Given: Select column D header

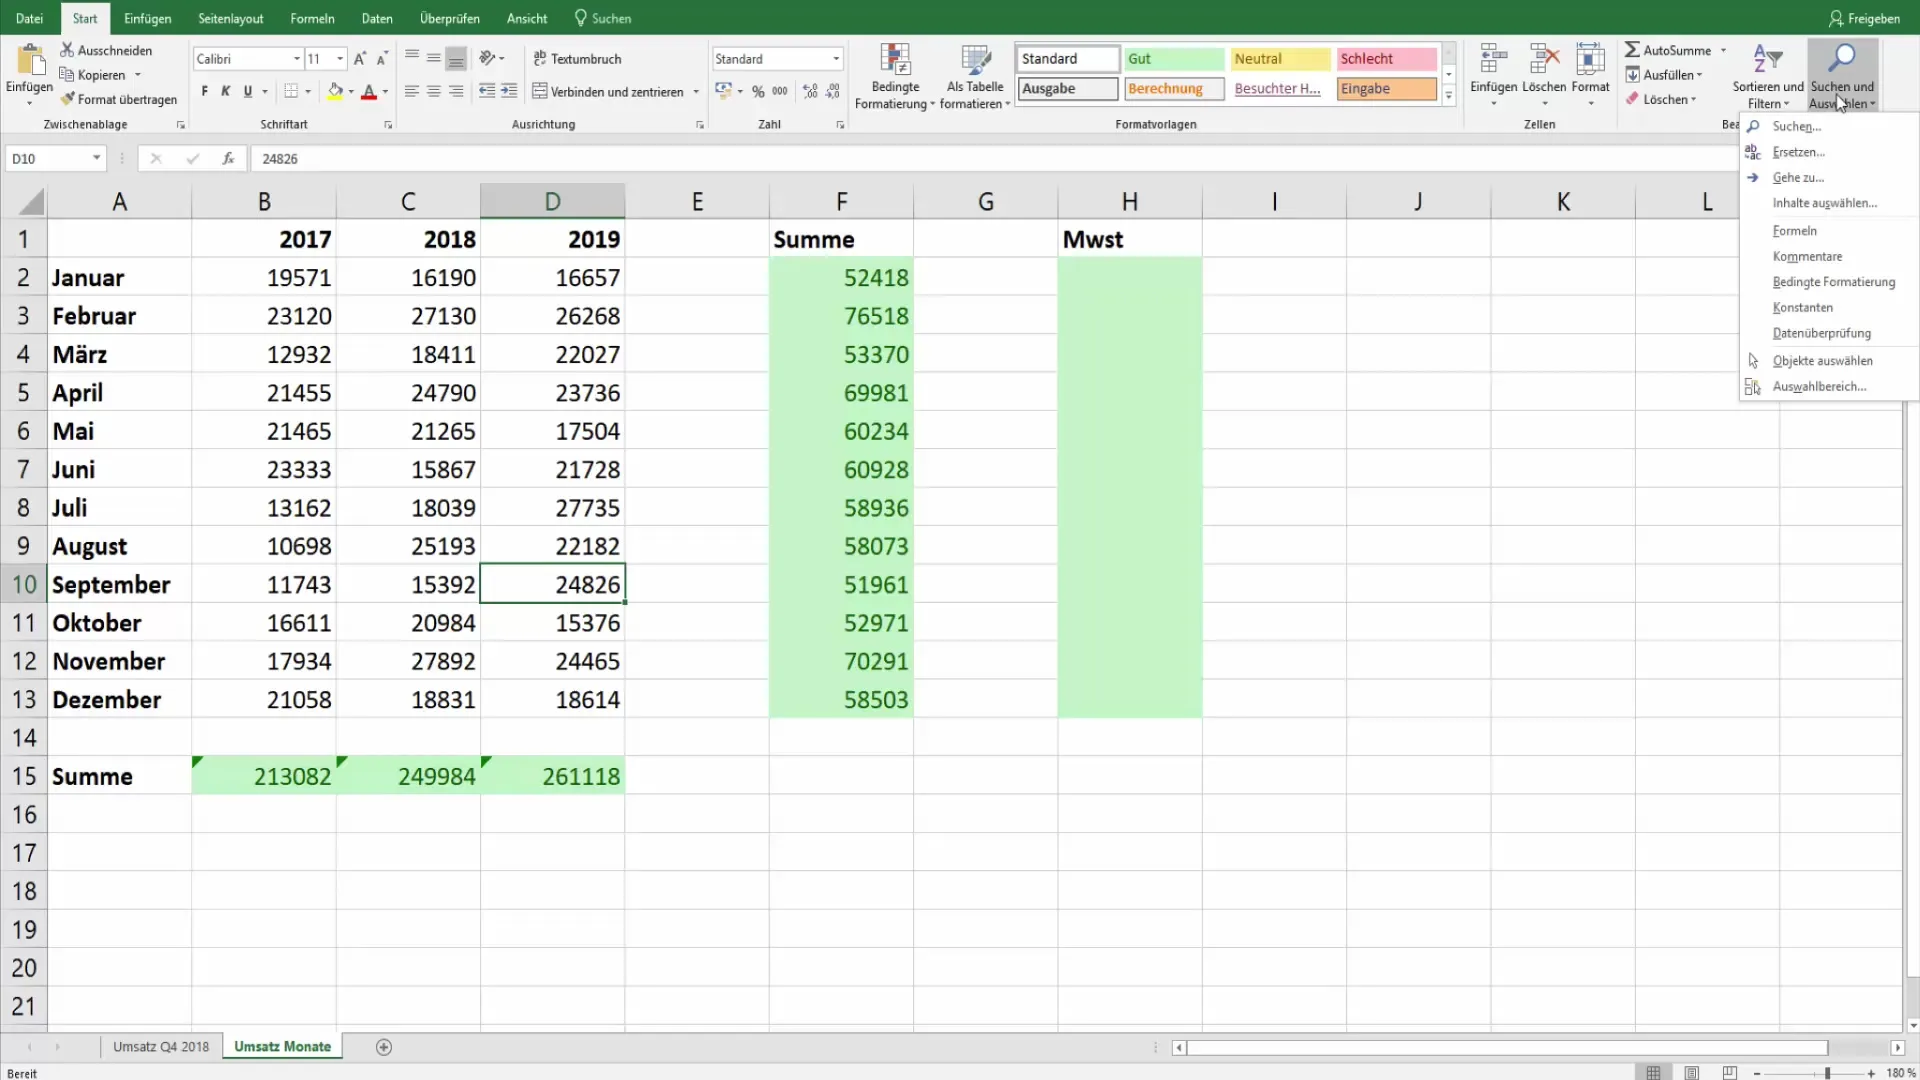Looking at the screenshot, I should point(552,201).
